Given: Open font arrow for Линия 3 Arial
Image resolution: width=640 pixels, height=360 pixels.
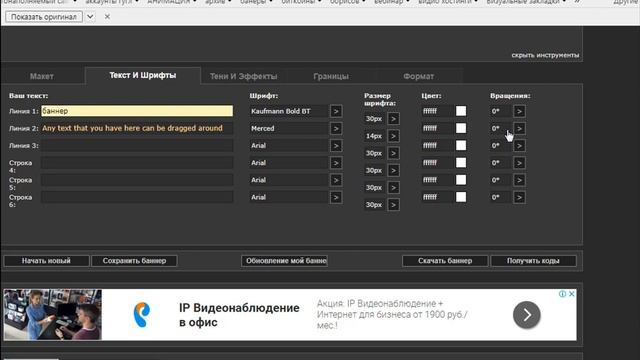Looking at the screenshot, I should click(336, 146).
